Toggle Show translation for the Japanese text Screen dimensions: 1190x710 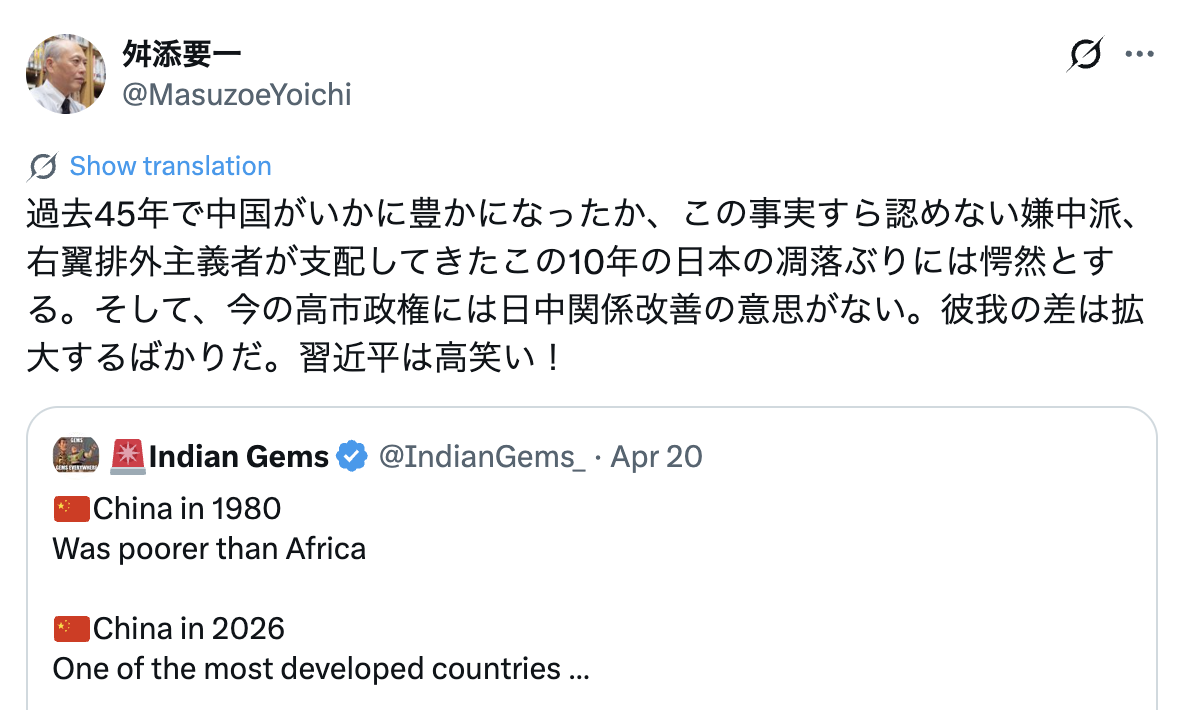(x=170, y=165)
